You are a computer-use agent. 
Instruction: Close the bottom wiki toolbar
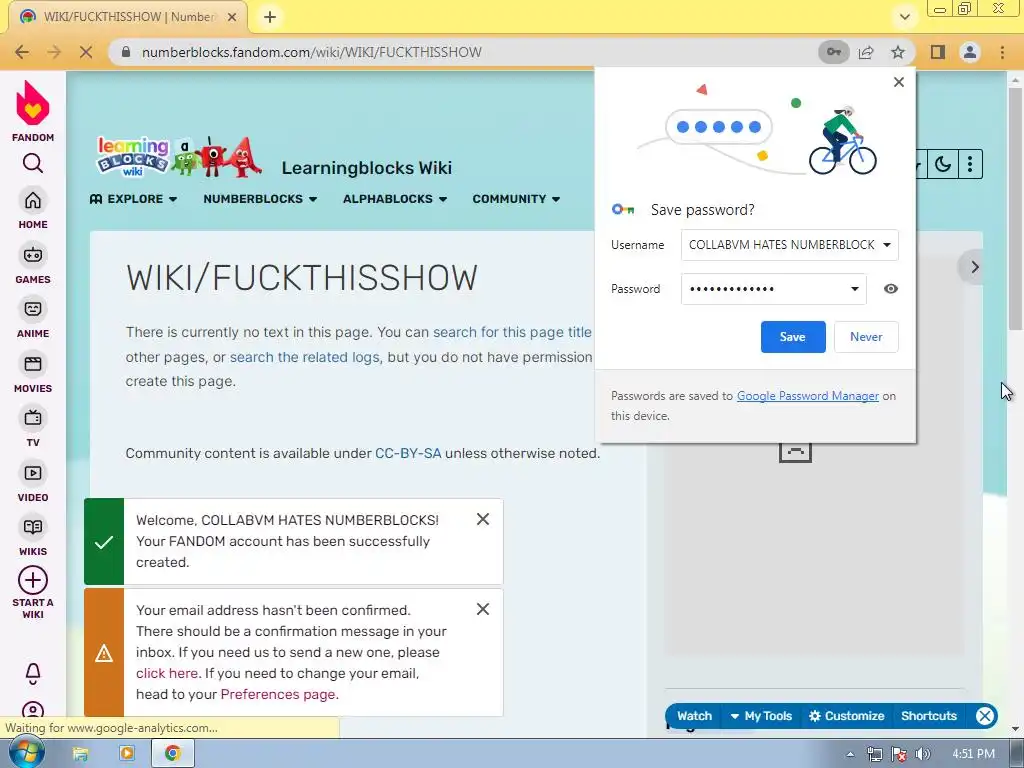coord(985,716)
